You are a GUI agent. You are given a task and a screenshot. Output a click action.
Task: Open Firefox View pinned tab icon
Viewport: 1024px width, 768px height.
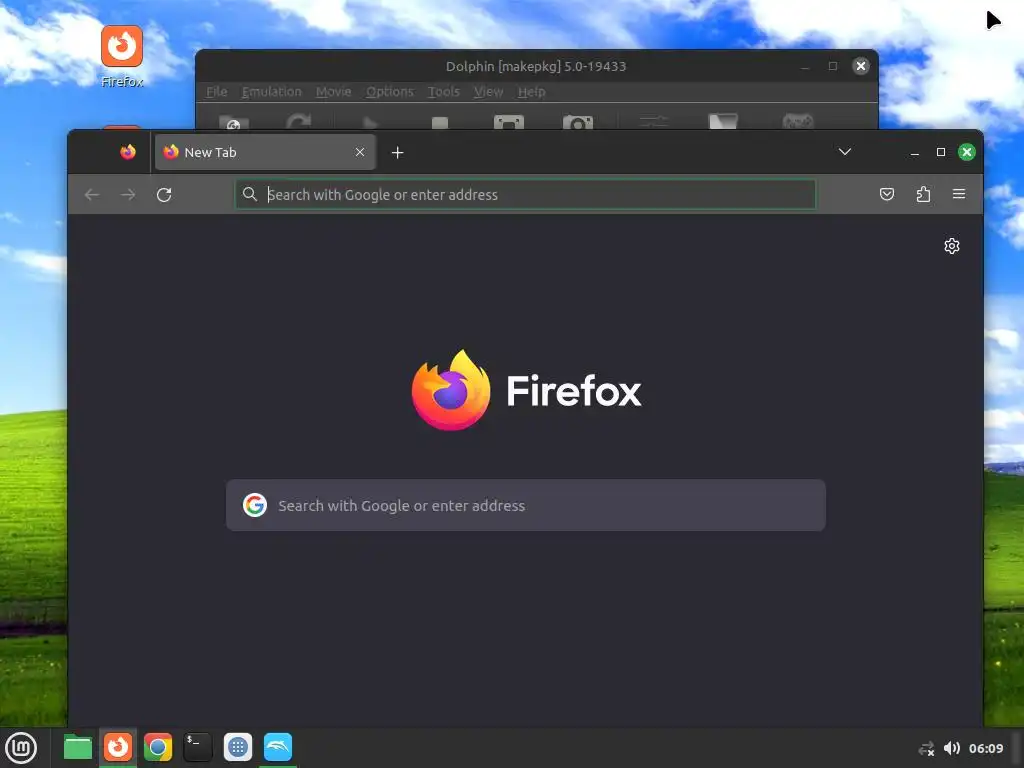point(128,152)
